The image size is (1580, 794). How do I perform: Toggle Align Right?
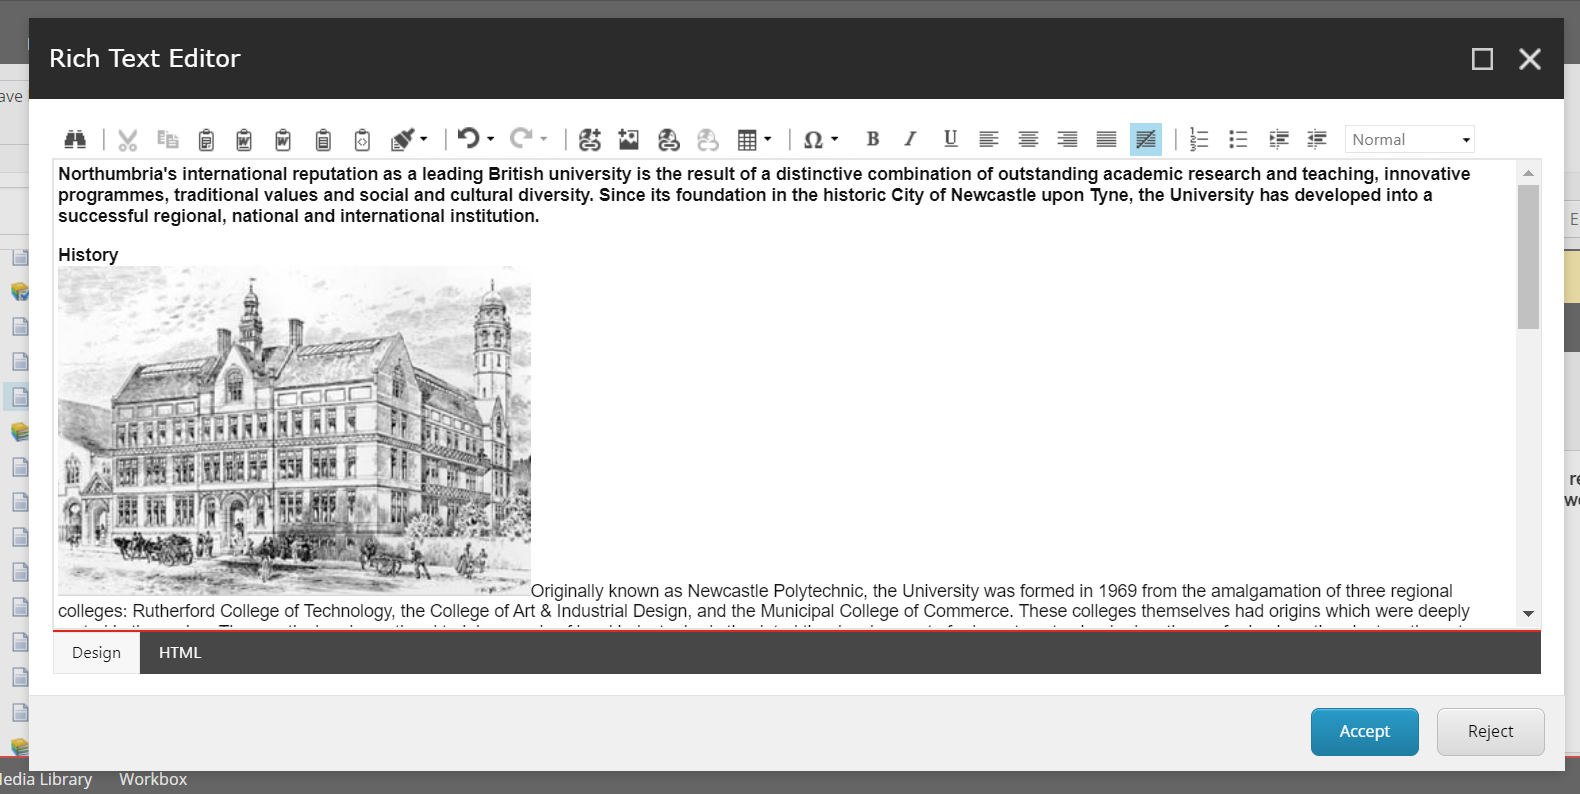[1067, 139]
